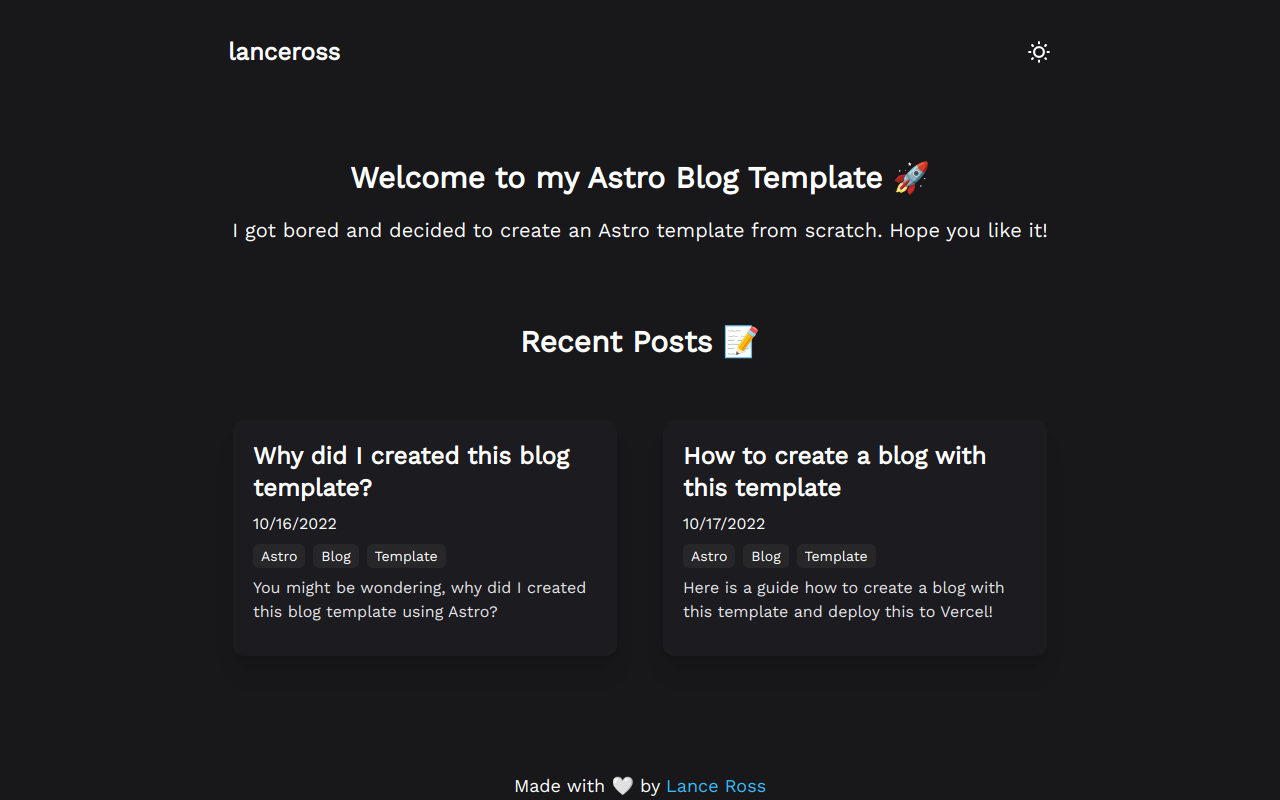1280x800 pixels.
Task: Click the heart emoji in the footer
Action: [x=623, y=785]
